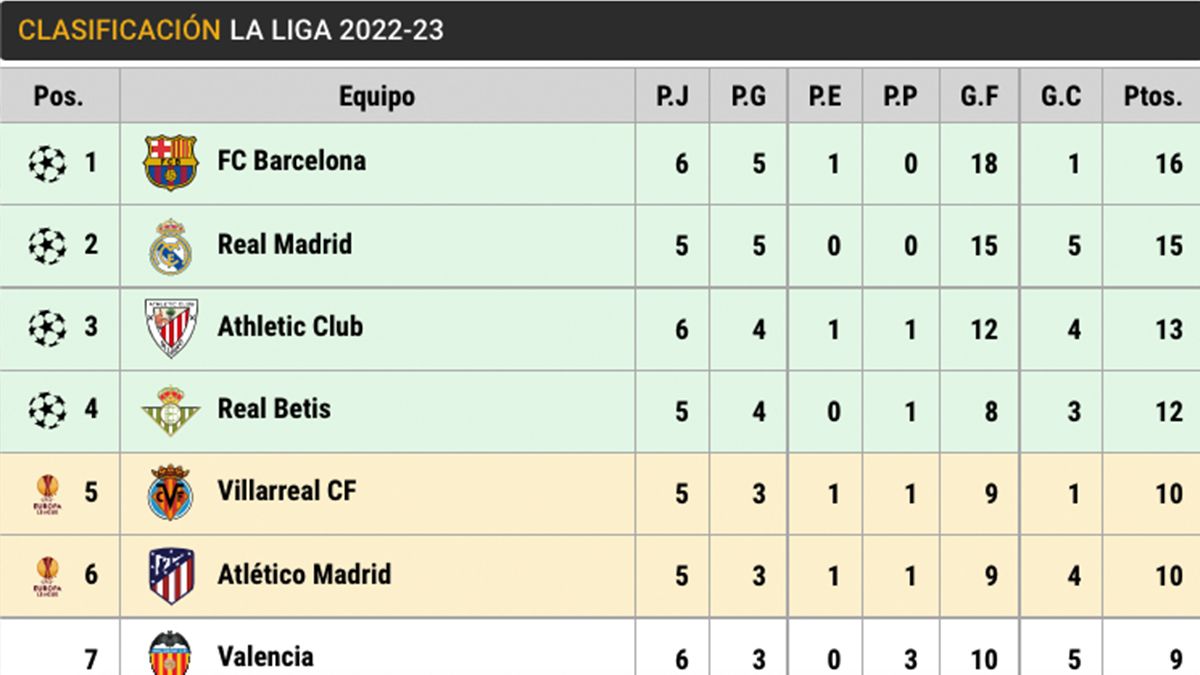Click the Valencia crest icon
This screenshot has width=1200, height=675.
tap(170, 654)
